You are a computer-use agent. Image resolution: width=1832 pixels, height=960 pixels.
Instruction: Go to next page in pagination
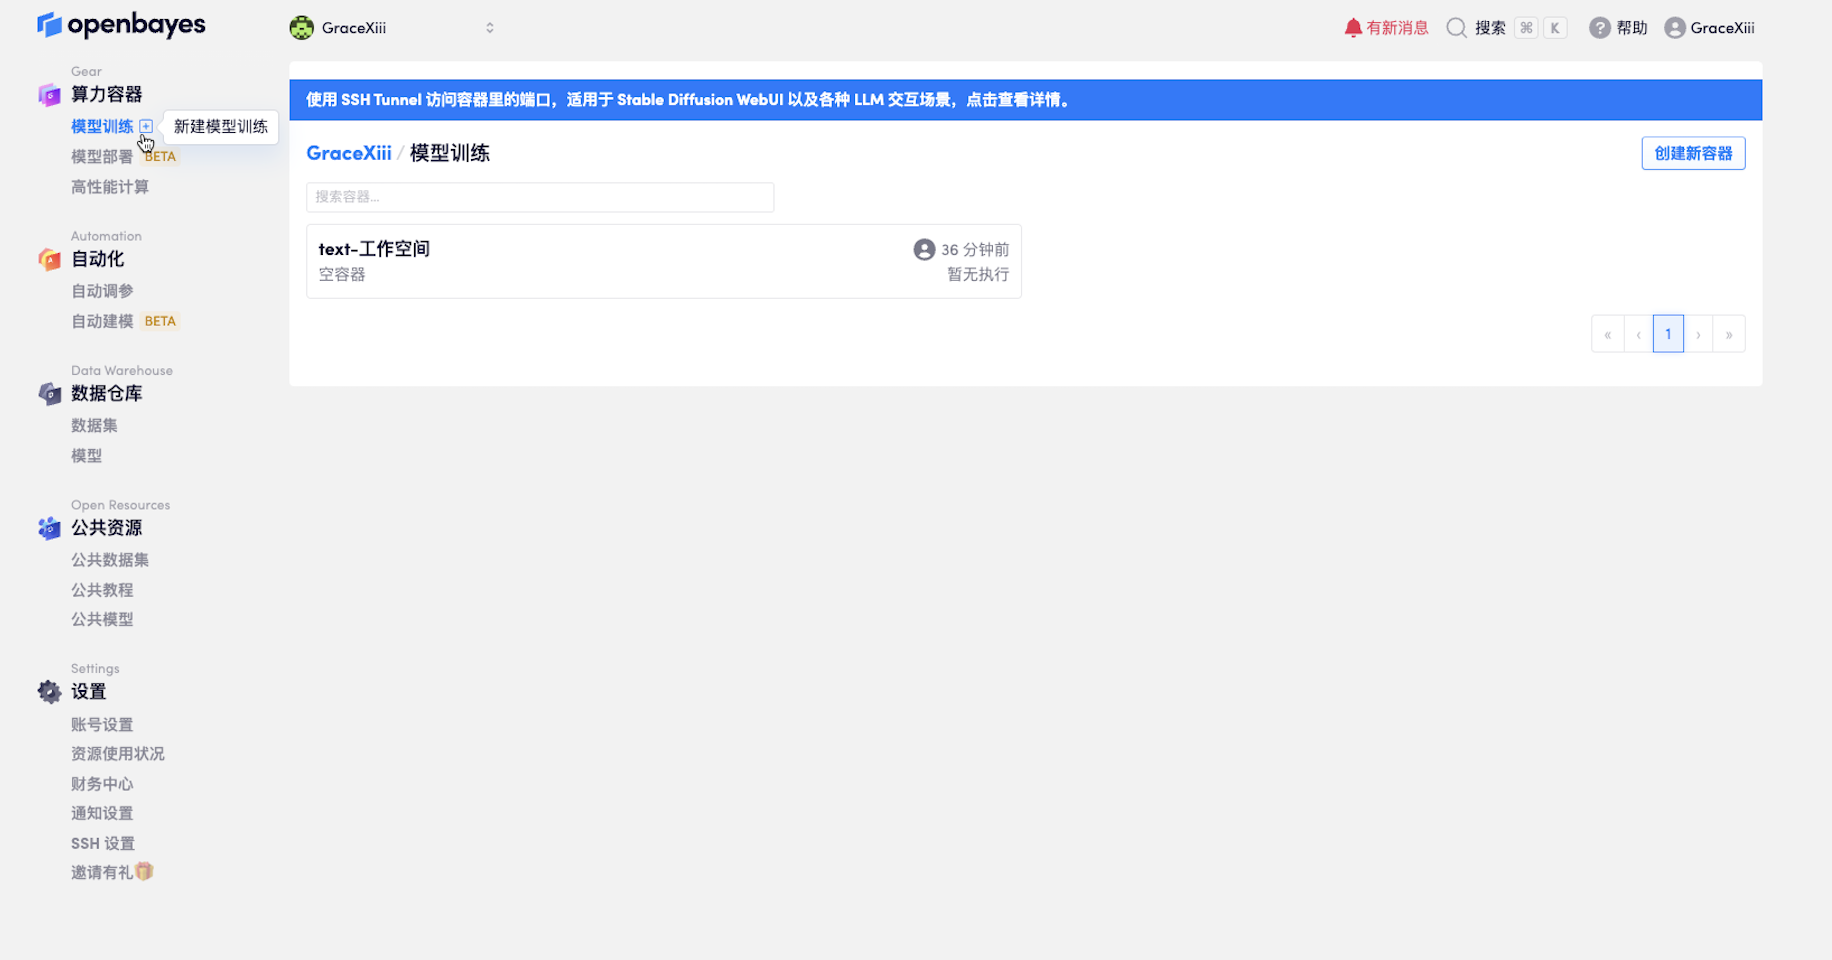(x=1698, y=334)
